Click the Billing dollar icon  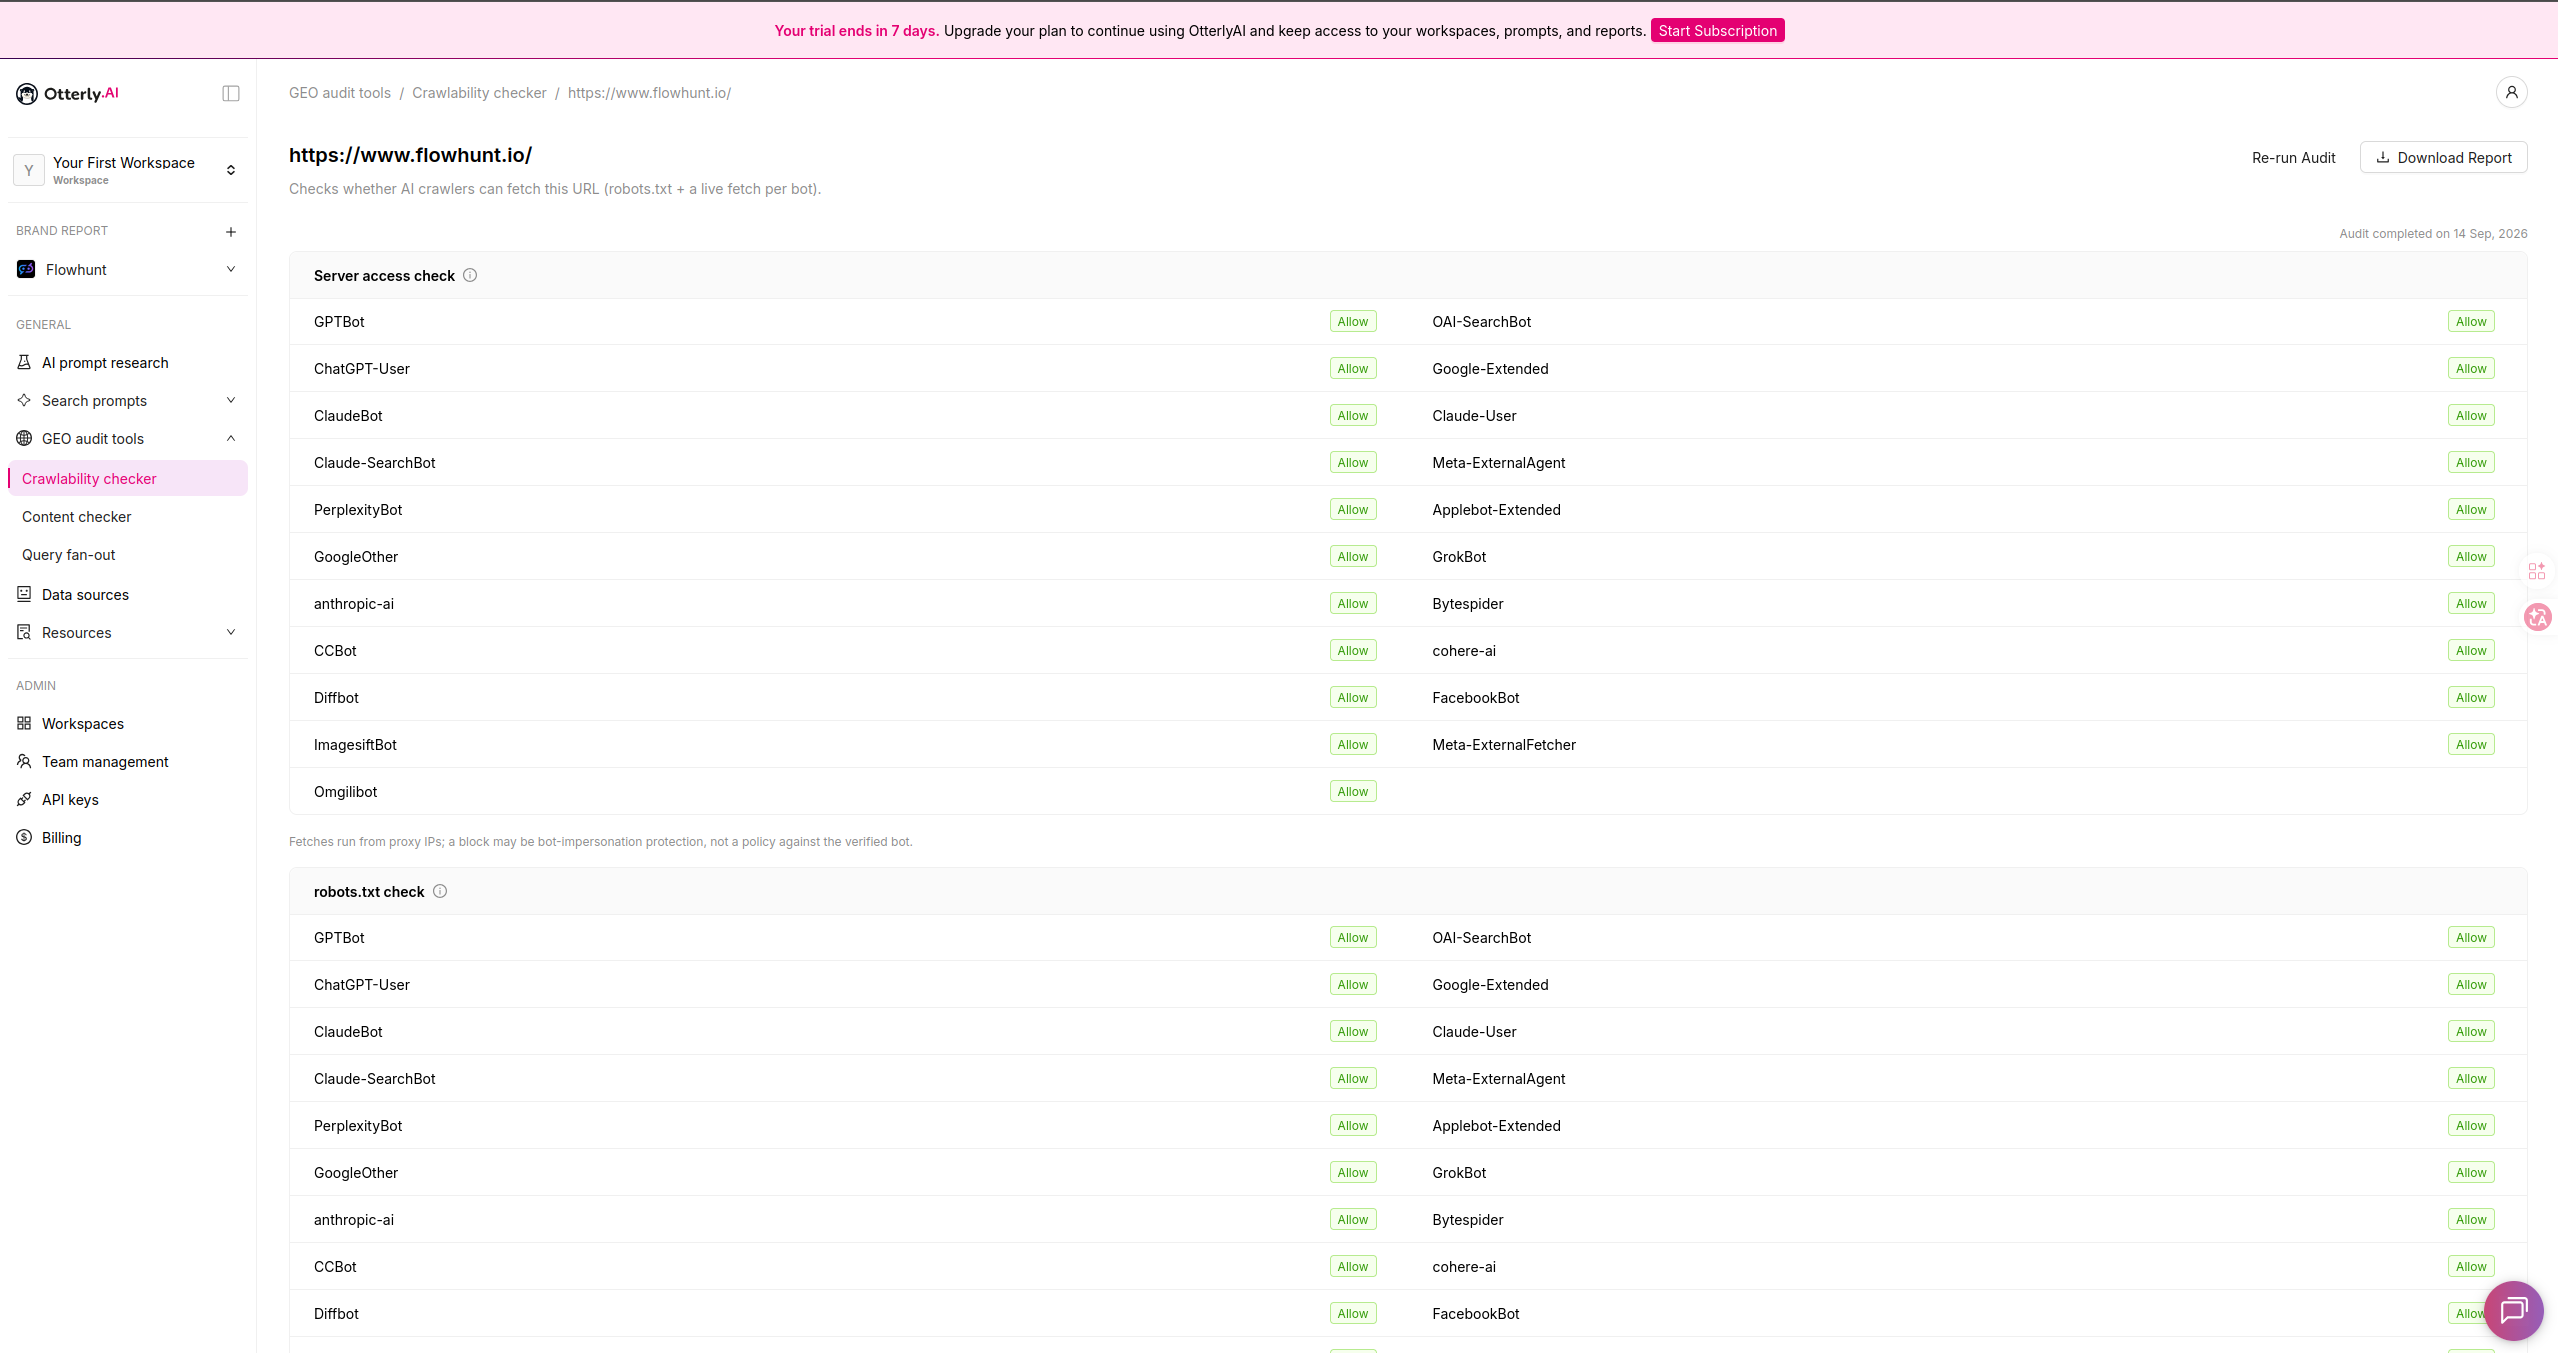(24, 837)
